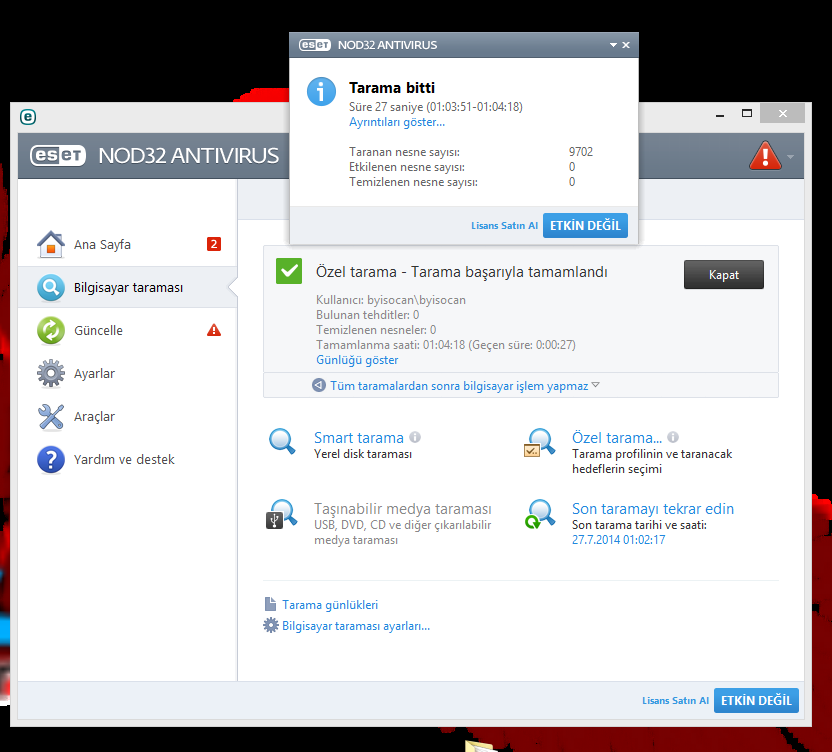Click the round arrow icon before Tüm taramalardan
This screenshot has width=832, height=752.
[319, 385]
